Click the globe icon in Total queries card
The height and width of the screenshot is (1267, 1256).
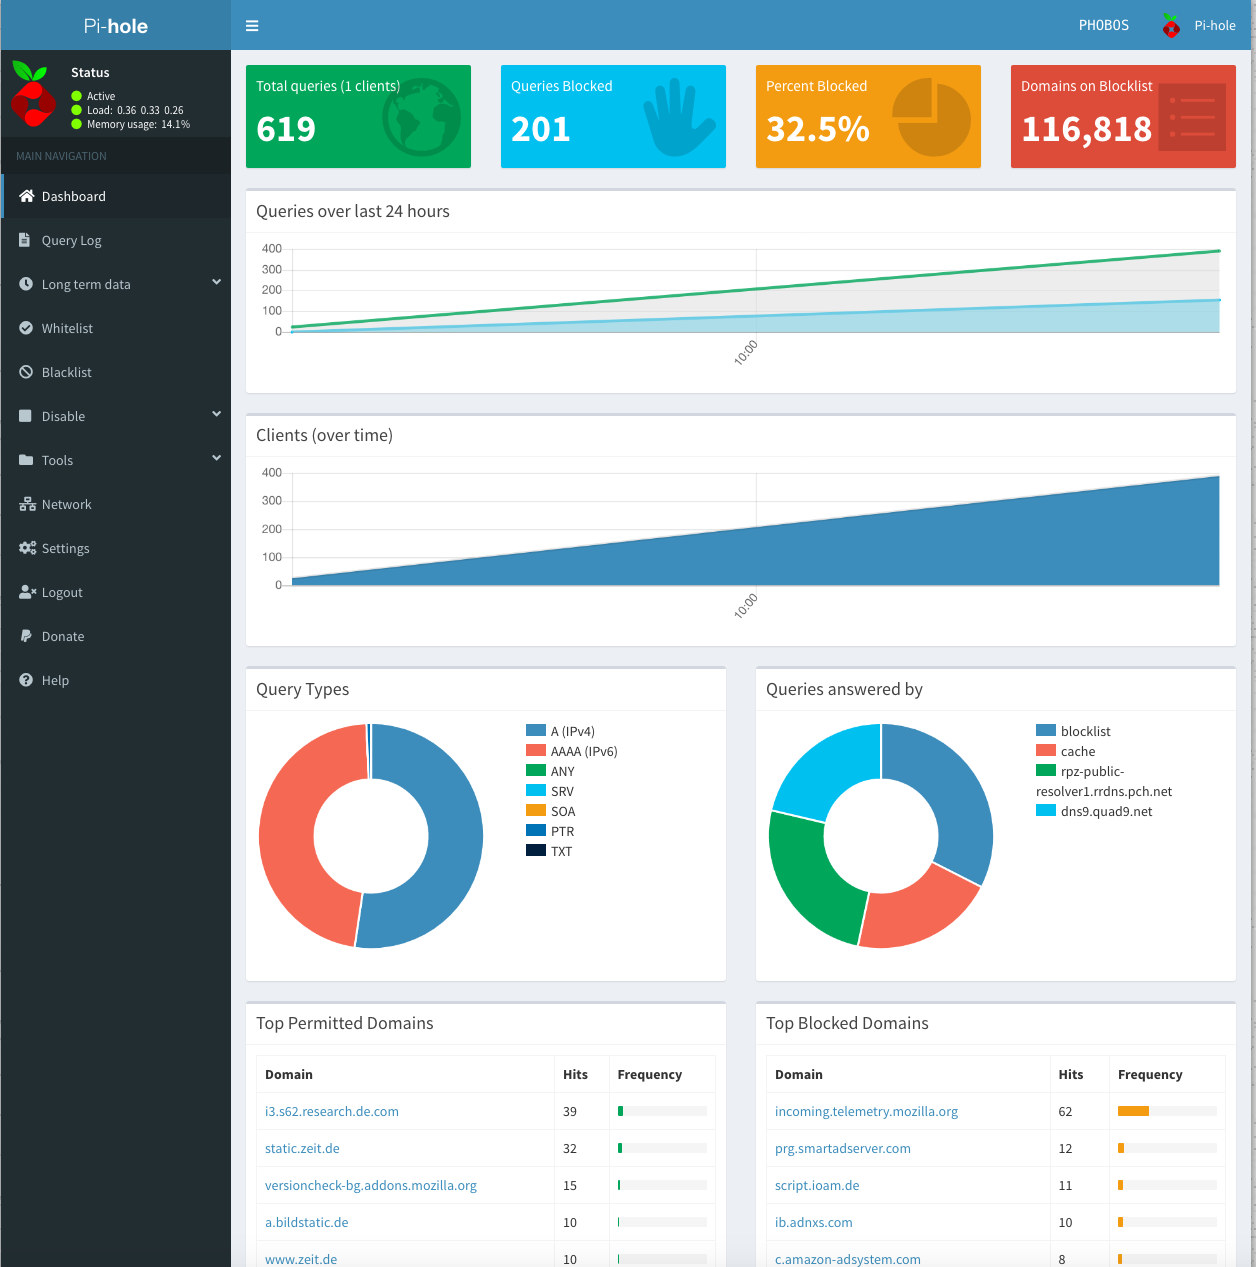pos(421,117)
